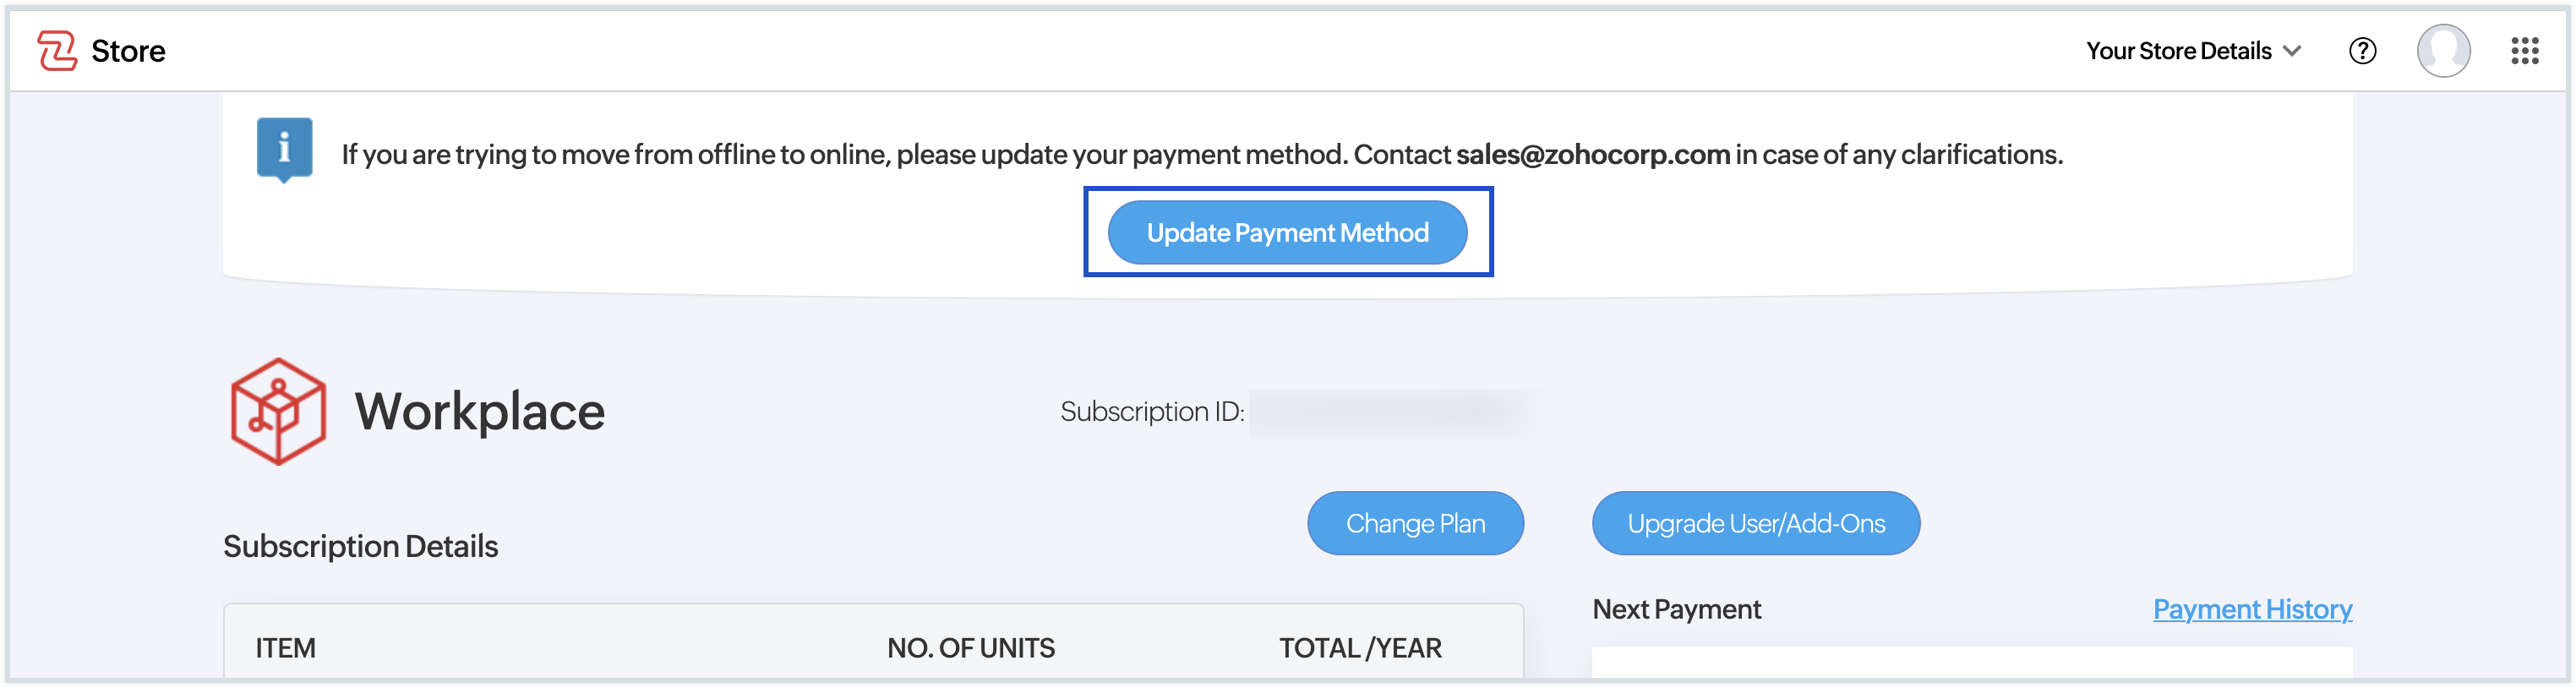Click the NO. OF UNITS column header
The height and width of the screenshot is (688, 2576).
970,648
